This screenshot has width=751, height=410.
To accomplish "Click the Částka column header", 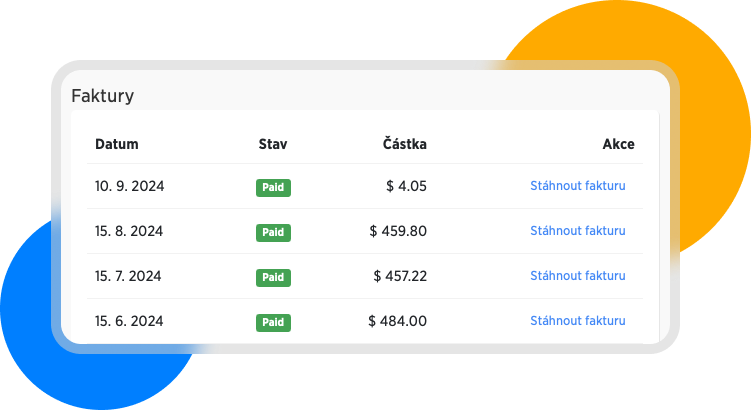I will point(404,144).
